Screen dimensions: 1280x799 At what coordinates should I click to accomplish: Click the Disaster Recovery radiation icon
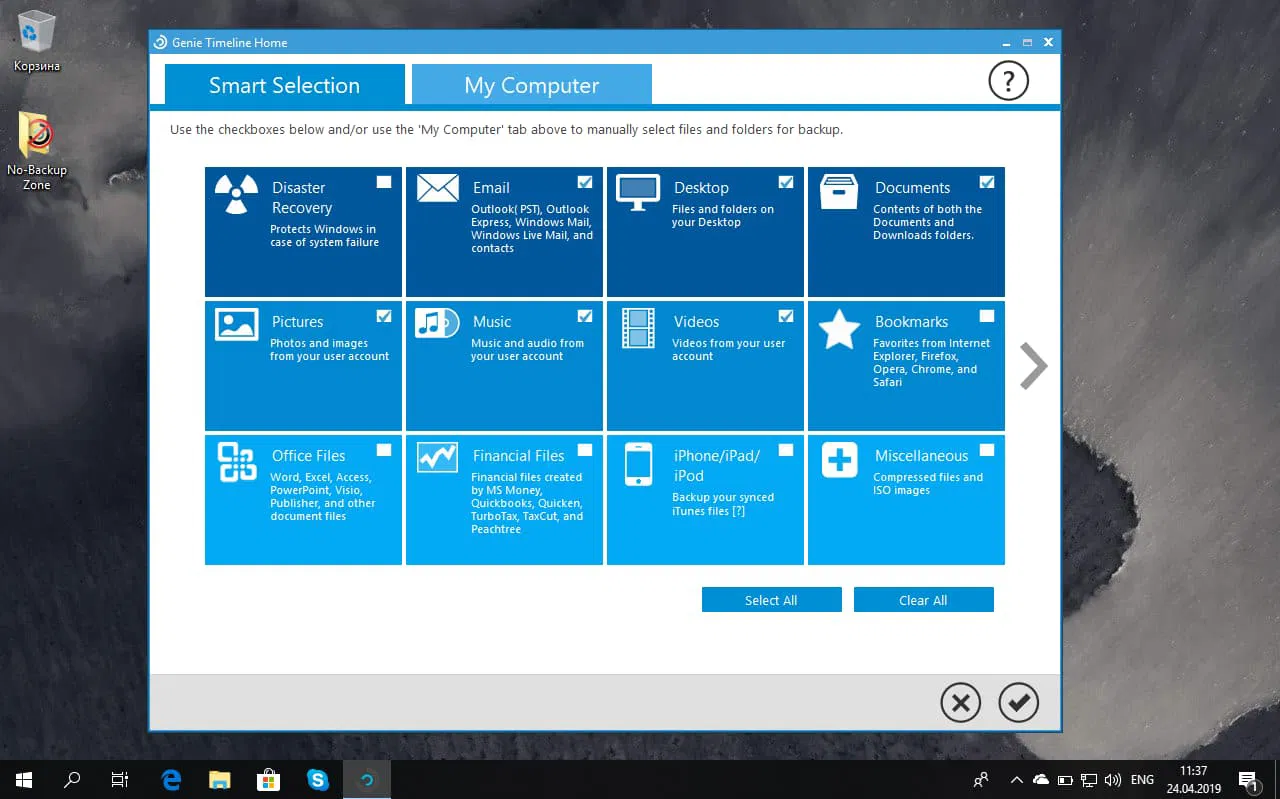click(x=237, y=194)
